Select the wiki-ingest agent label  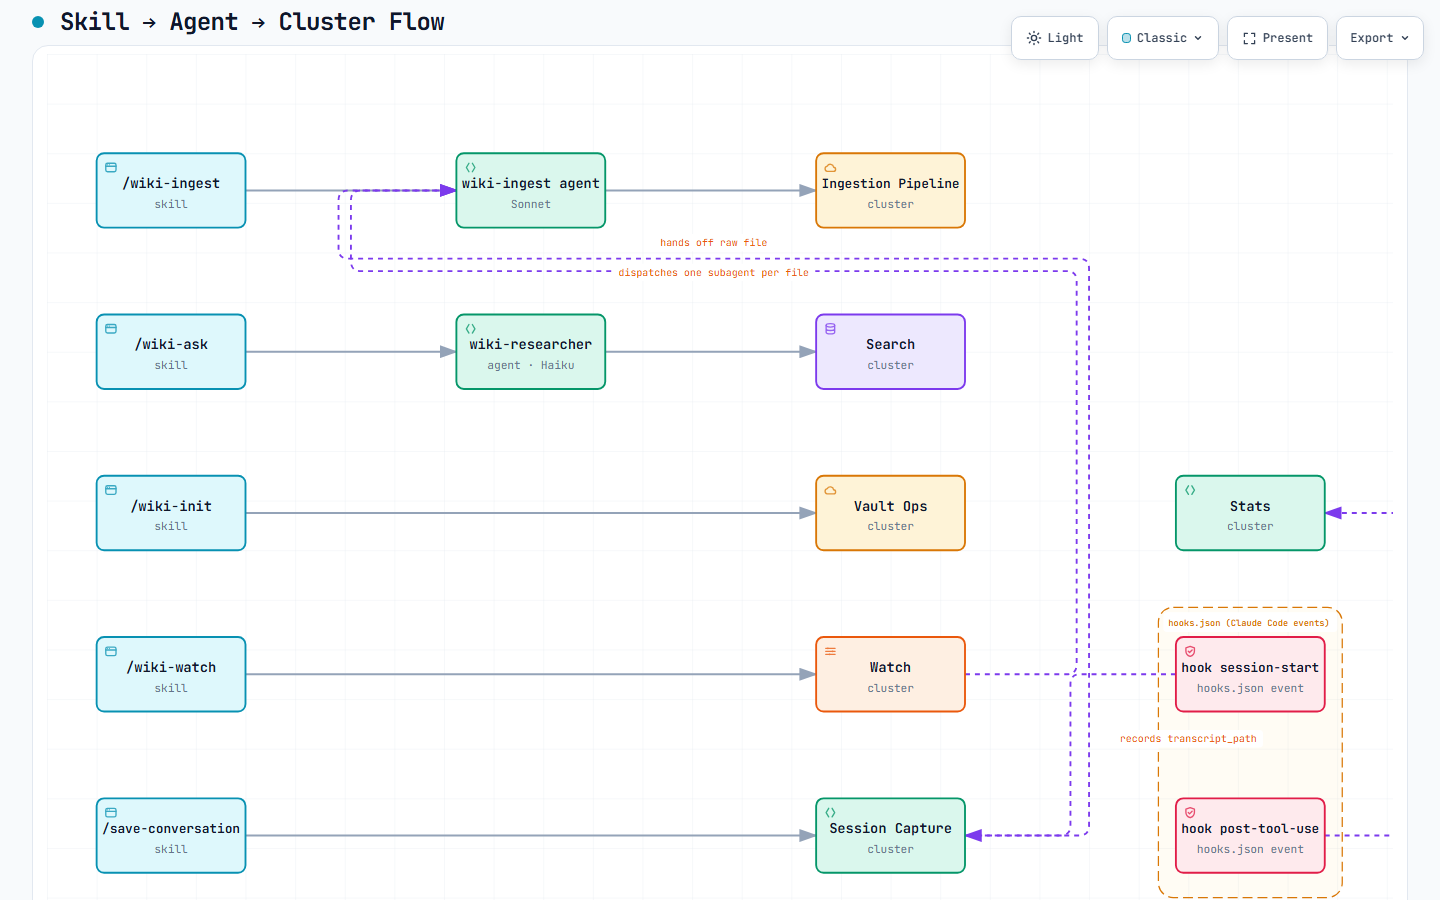531,183
